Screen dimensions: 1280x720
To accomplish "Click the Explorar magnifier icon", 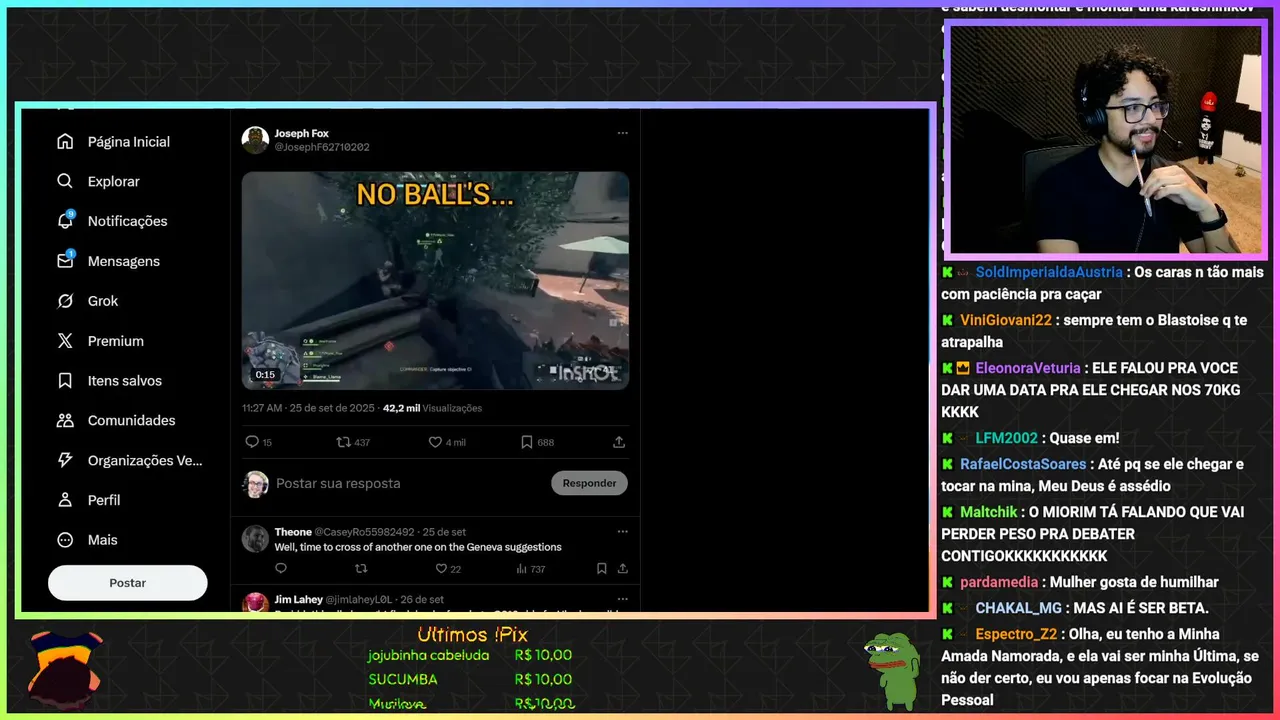I will (x=65, y=181).
